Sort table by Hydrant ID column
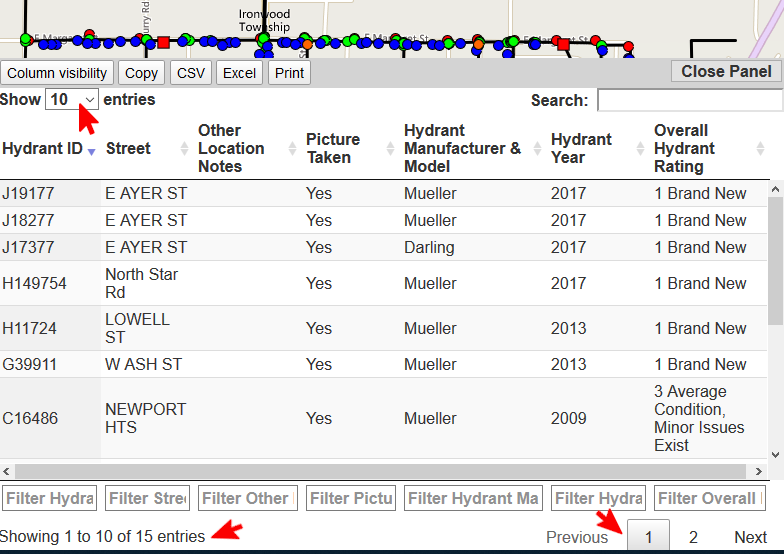The width and height of the screenshot is (784, 554). (42, 149)
